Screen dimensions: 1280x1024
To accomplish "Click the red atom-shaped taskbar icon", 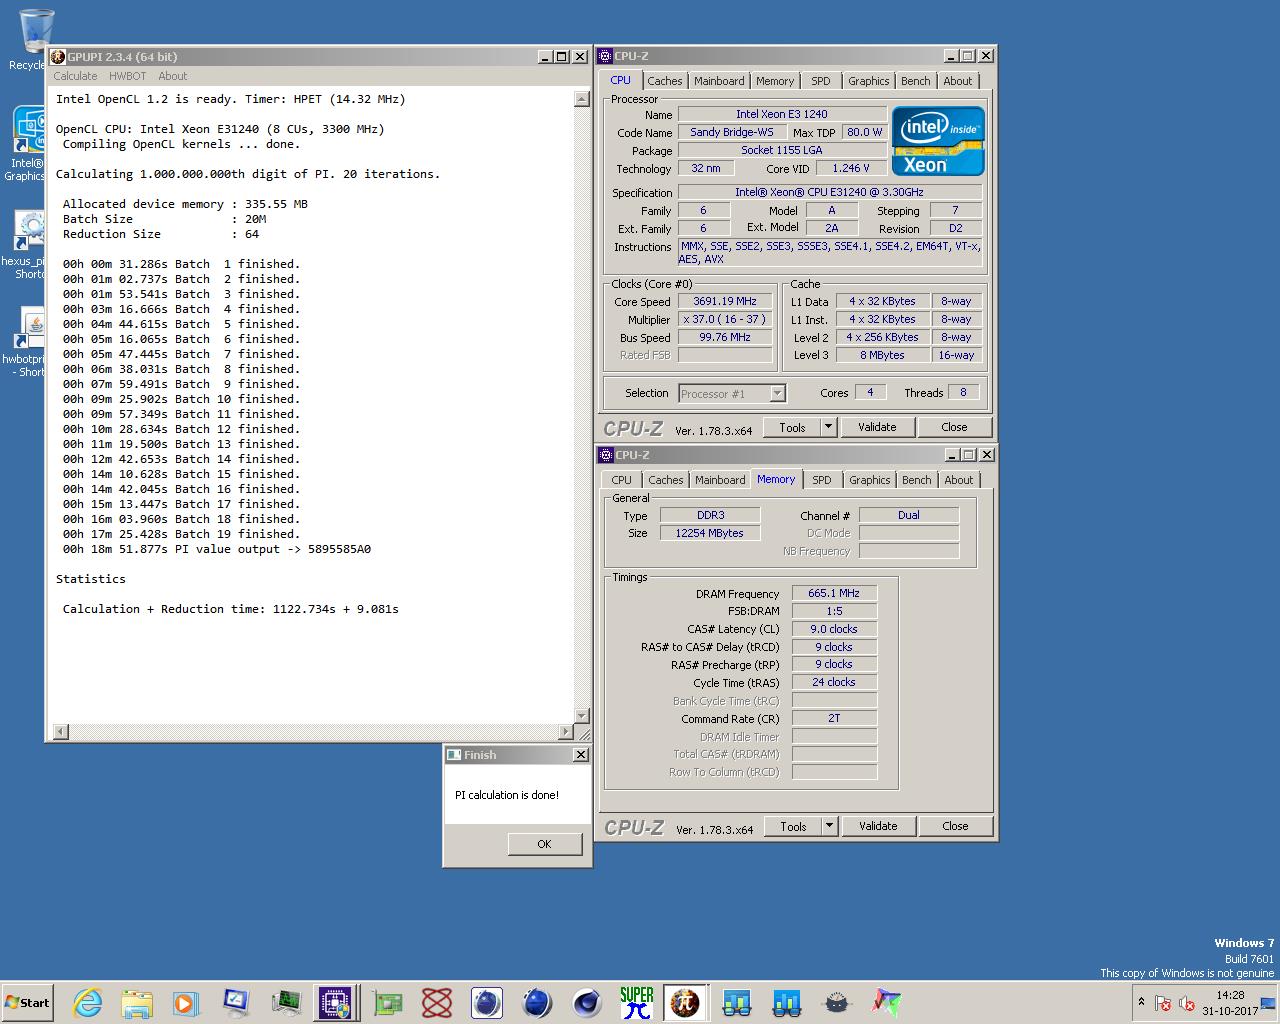I will (x=437, y=1002).
